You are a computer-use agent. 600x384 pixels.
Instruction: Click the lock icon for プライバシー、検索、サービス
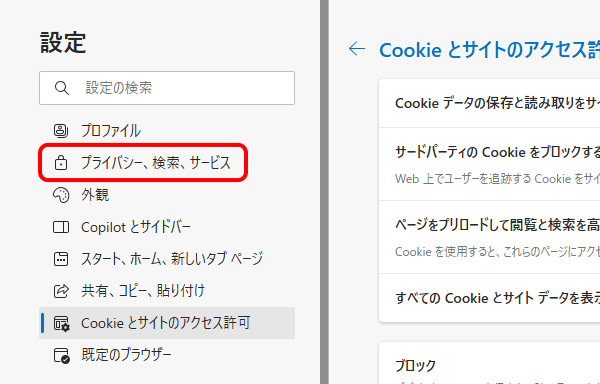[x=60, y=163]
